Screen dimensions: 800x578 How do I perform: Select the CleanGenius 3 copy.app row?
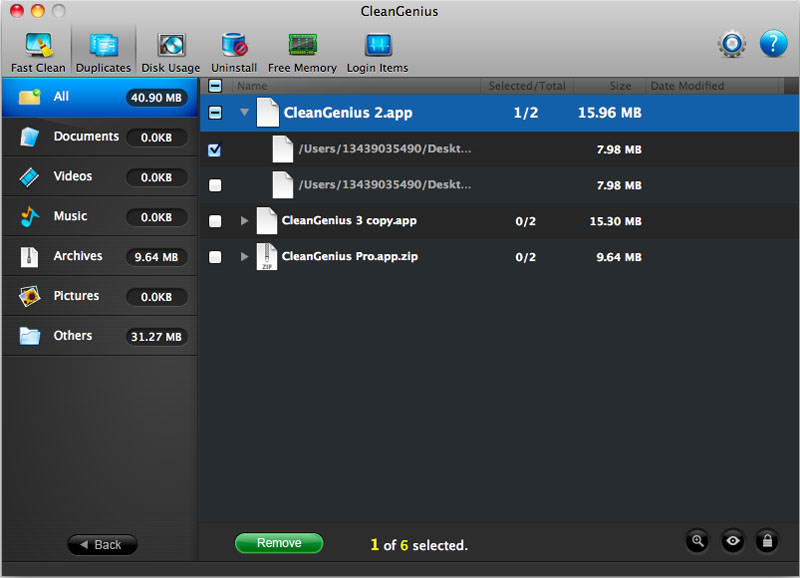(499, 221)
